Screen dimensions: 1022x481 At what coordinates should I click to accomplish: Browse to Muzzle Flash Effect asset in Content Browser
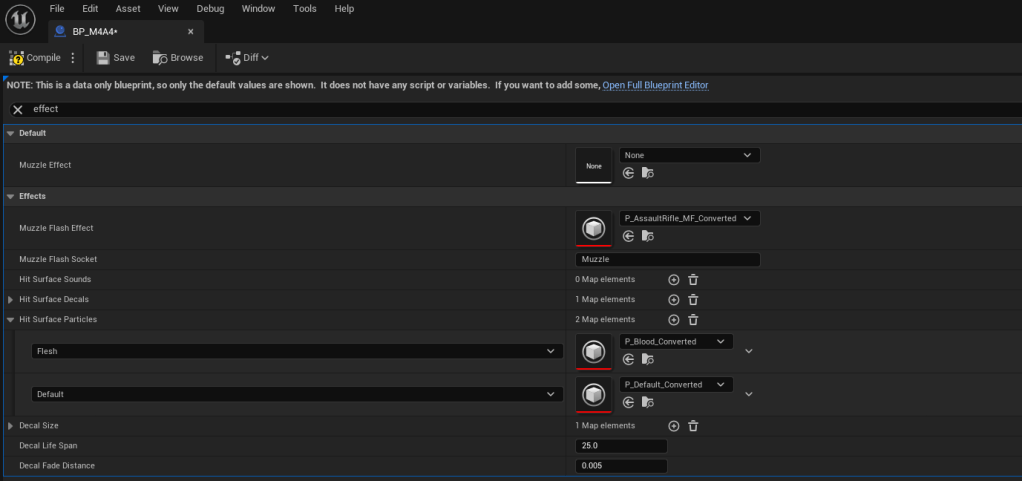tap(647, 236)
